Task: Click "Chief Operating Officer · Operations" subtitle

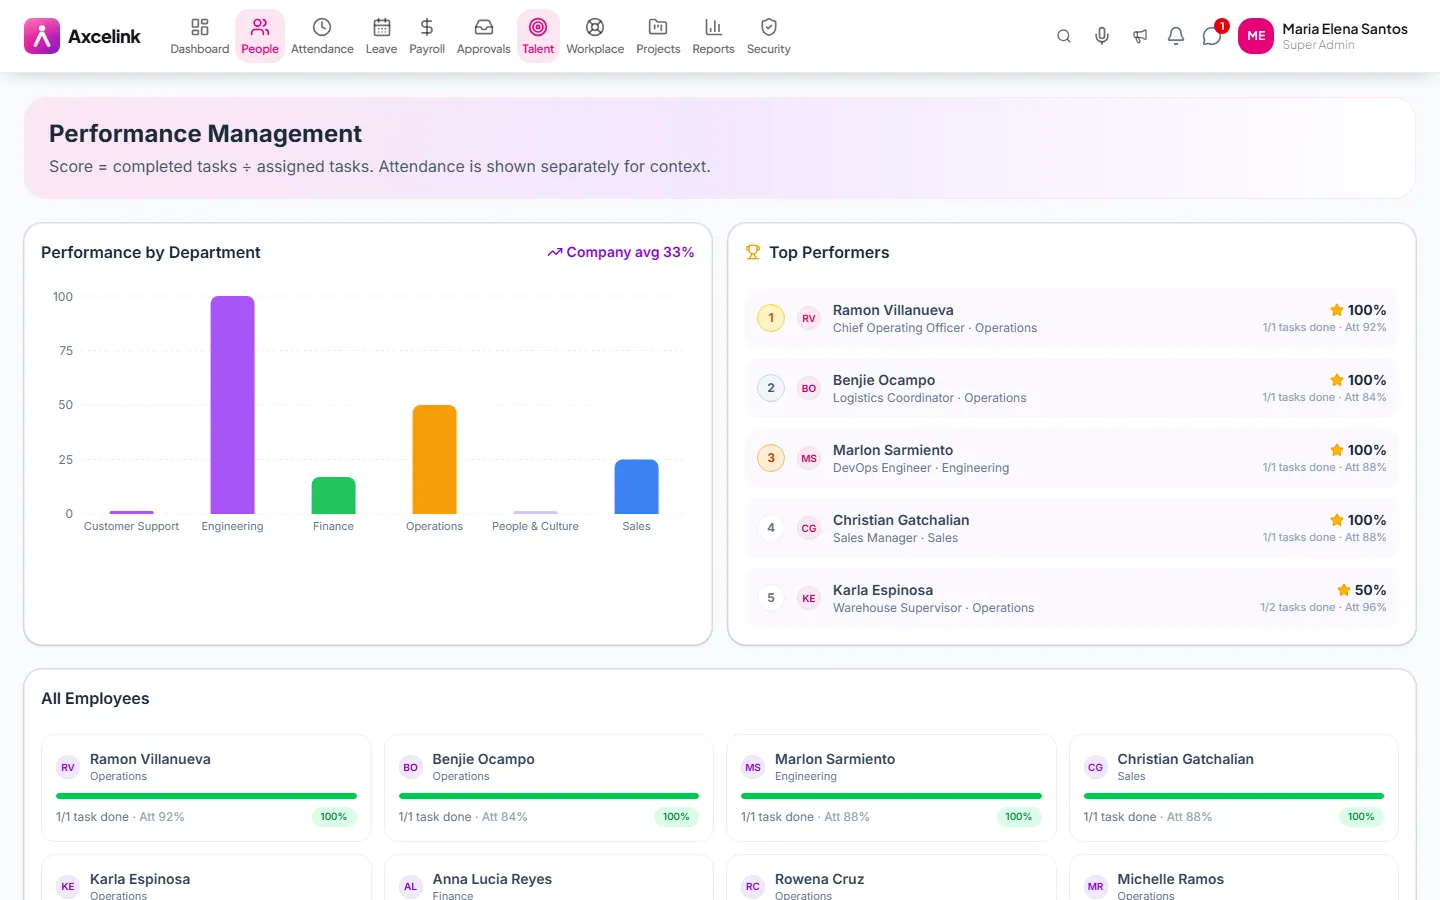Action: click(x=935, y=328)
